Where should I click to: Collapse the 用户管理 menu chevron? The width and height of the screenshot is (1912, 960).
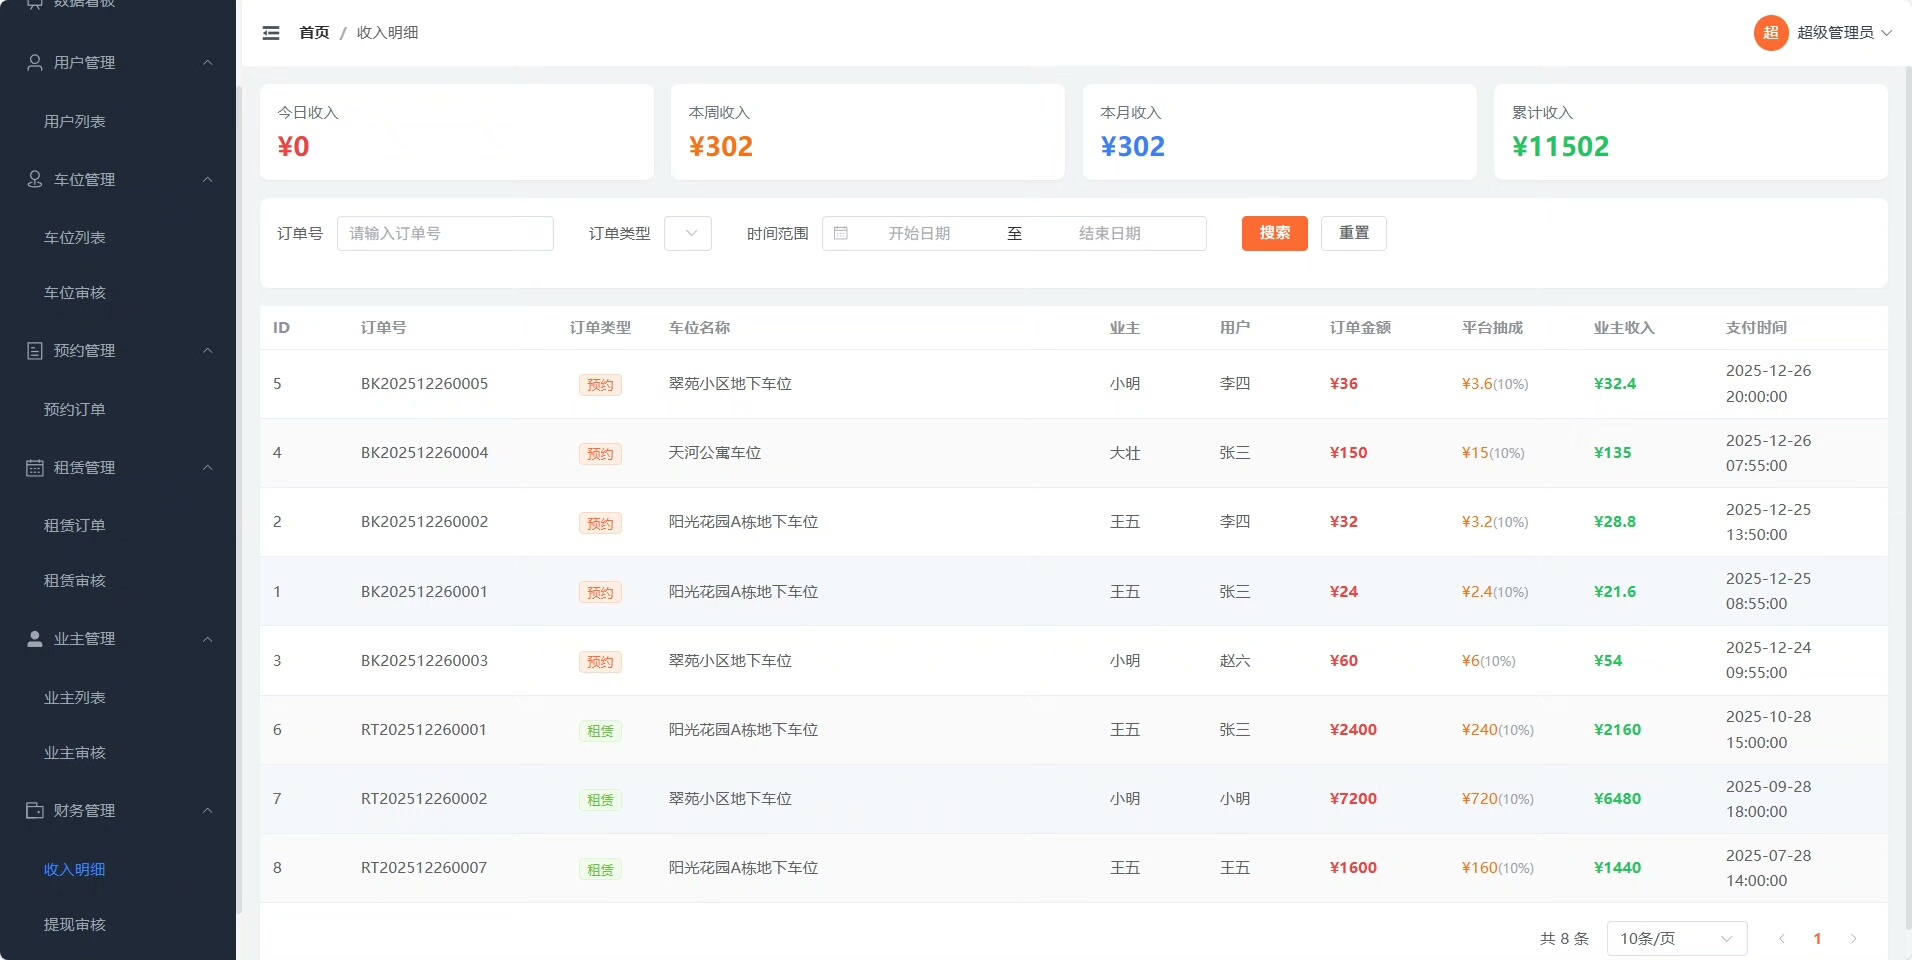tap(208, 63)
